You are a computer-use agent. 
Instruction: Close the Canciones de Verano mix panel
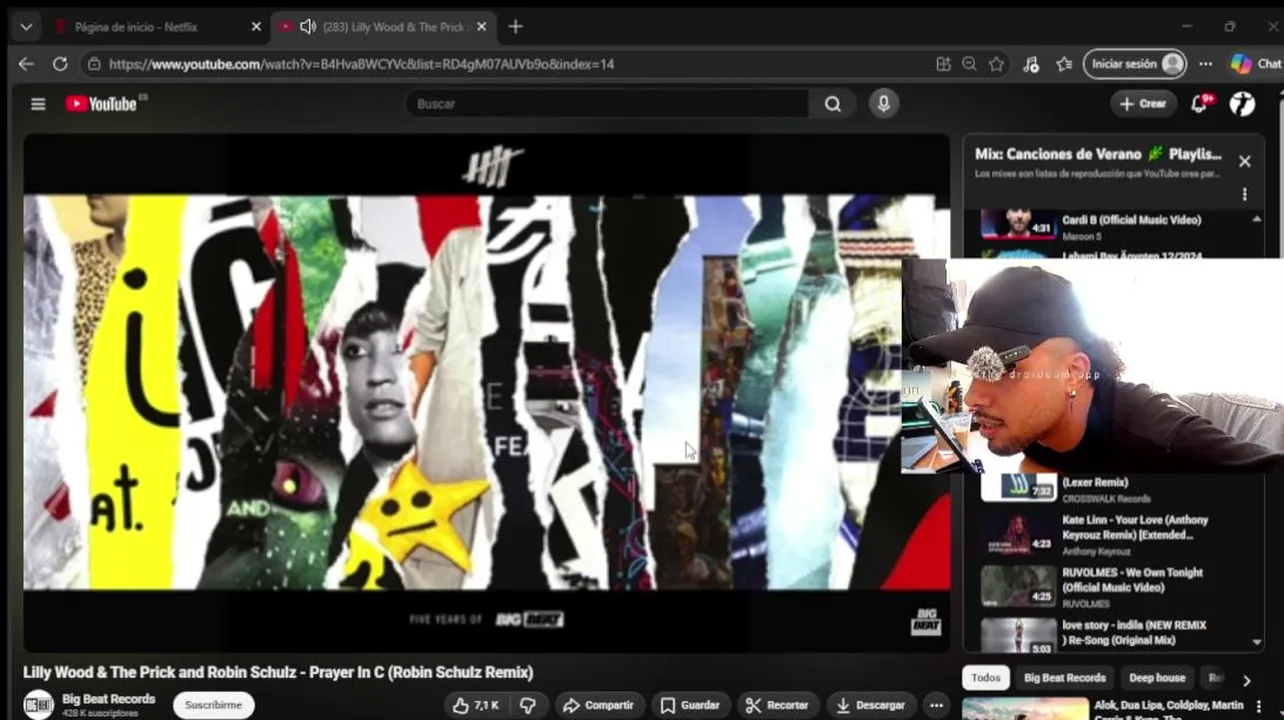click(1244, 161)
